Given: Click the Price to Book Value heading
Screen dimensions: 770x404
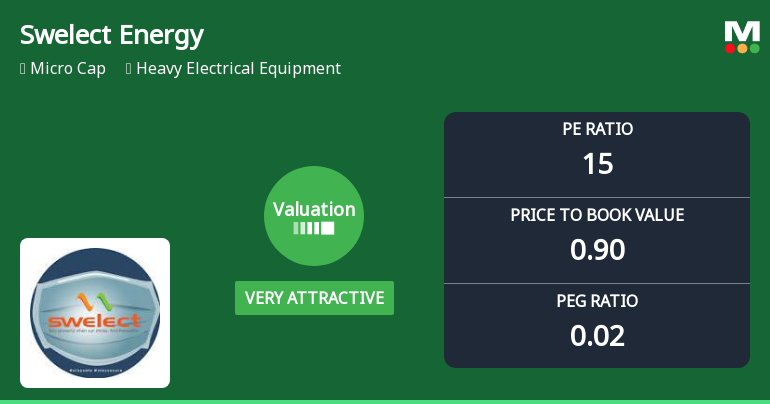Looking at the screenshot, I should click(x=597, y=215).
